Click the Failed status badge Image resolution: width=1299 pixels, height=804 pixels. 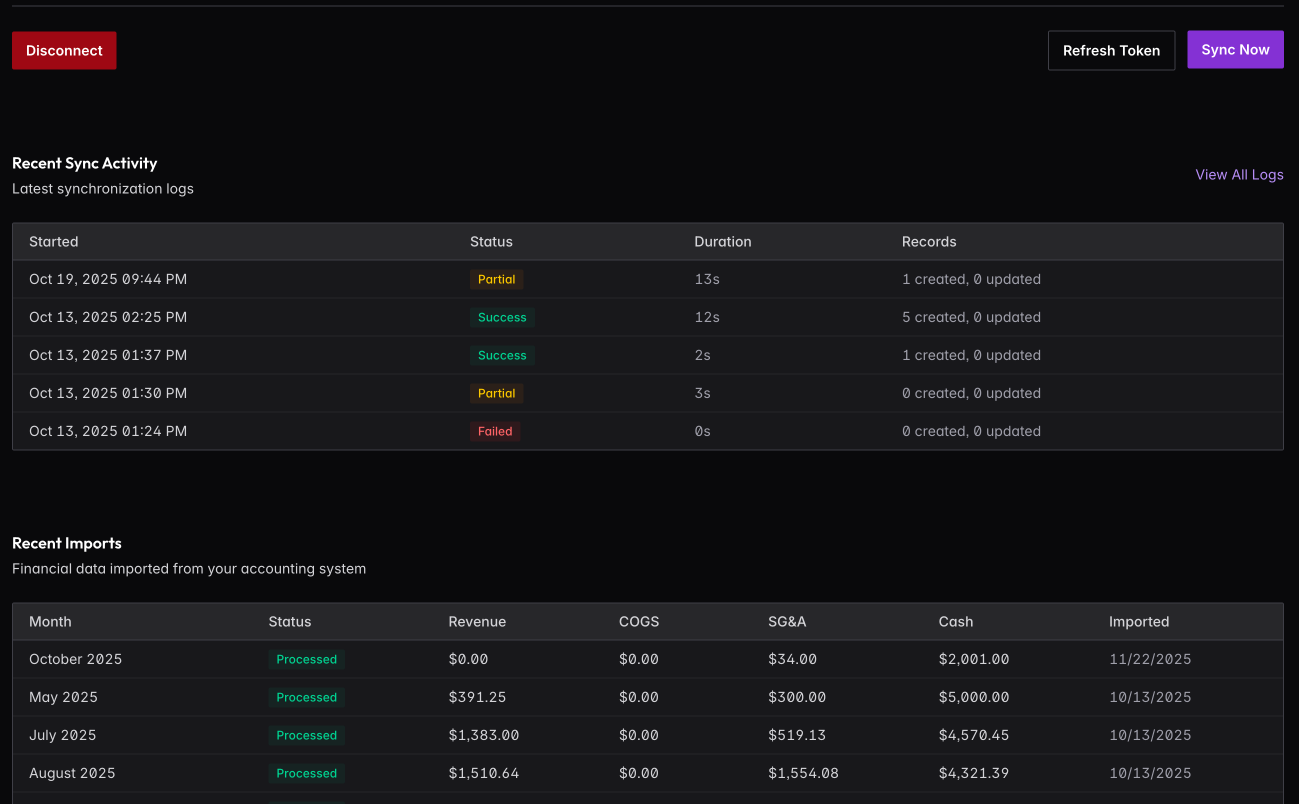(x=495, y=432)
